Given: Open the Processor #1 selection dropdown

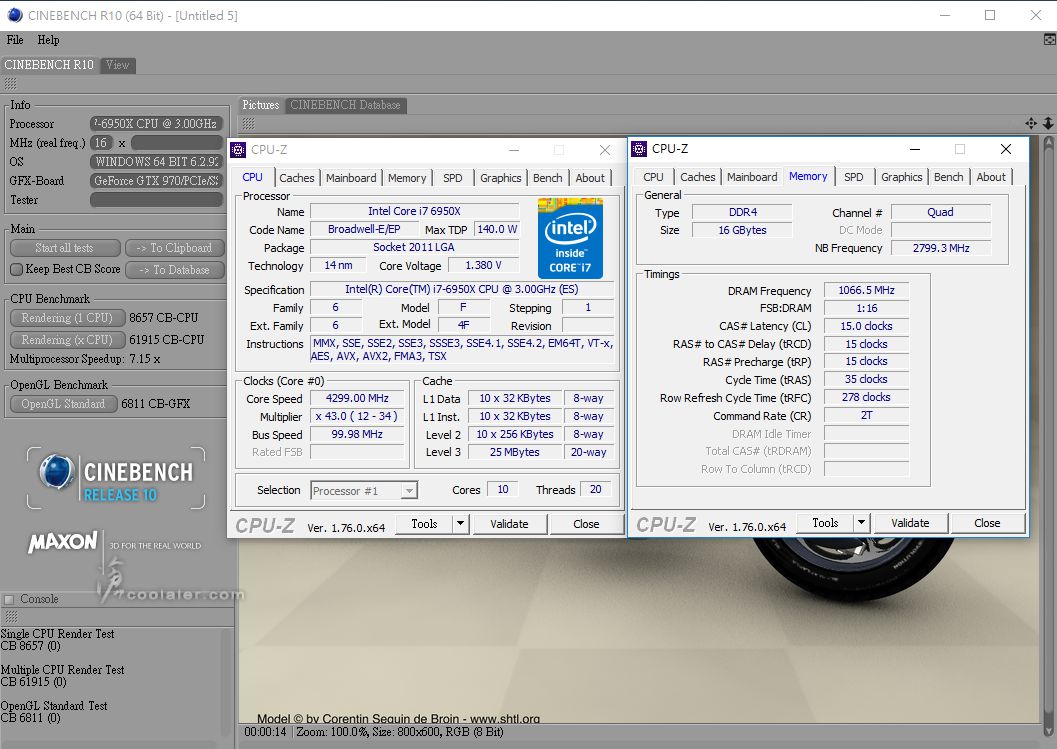Looking at the screenshot, I should click(409, 490).
